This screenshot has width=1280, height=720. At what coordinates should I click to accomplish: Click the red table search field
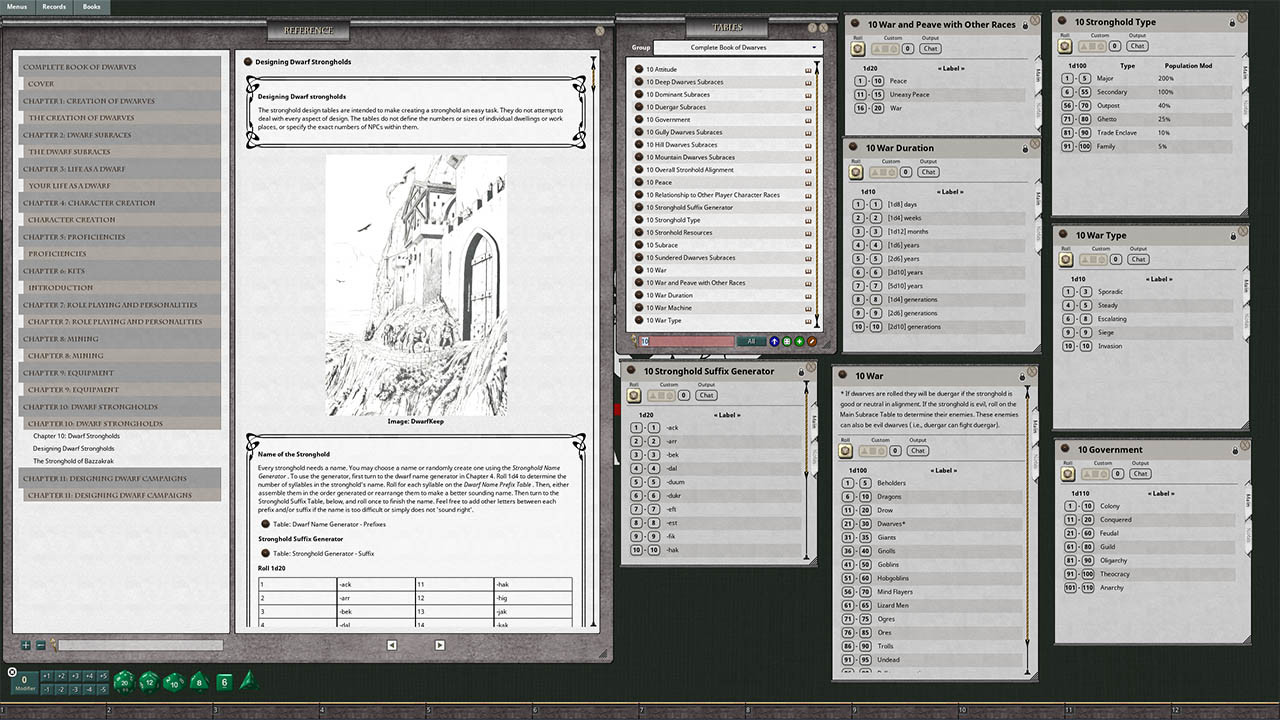pos(690,341)
